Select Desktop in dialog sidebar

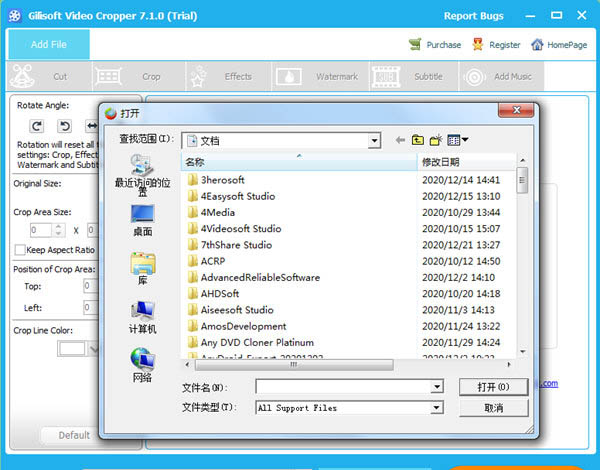click(x=142, y=221)
